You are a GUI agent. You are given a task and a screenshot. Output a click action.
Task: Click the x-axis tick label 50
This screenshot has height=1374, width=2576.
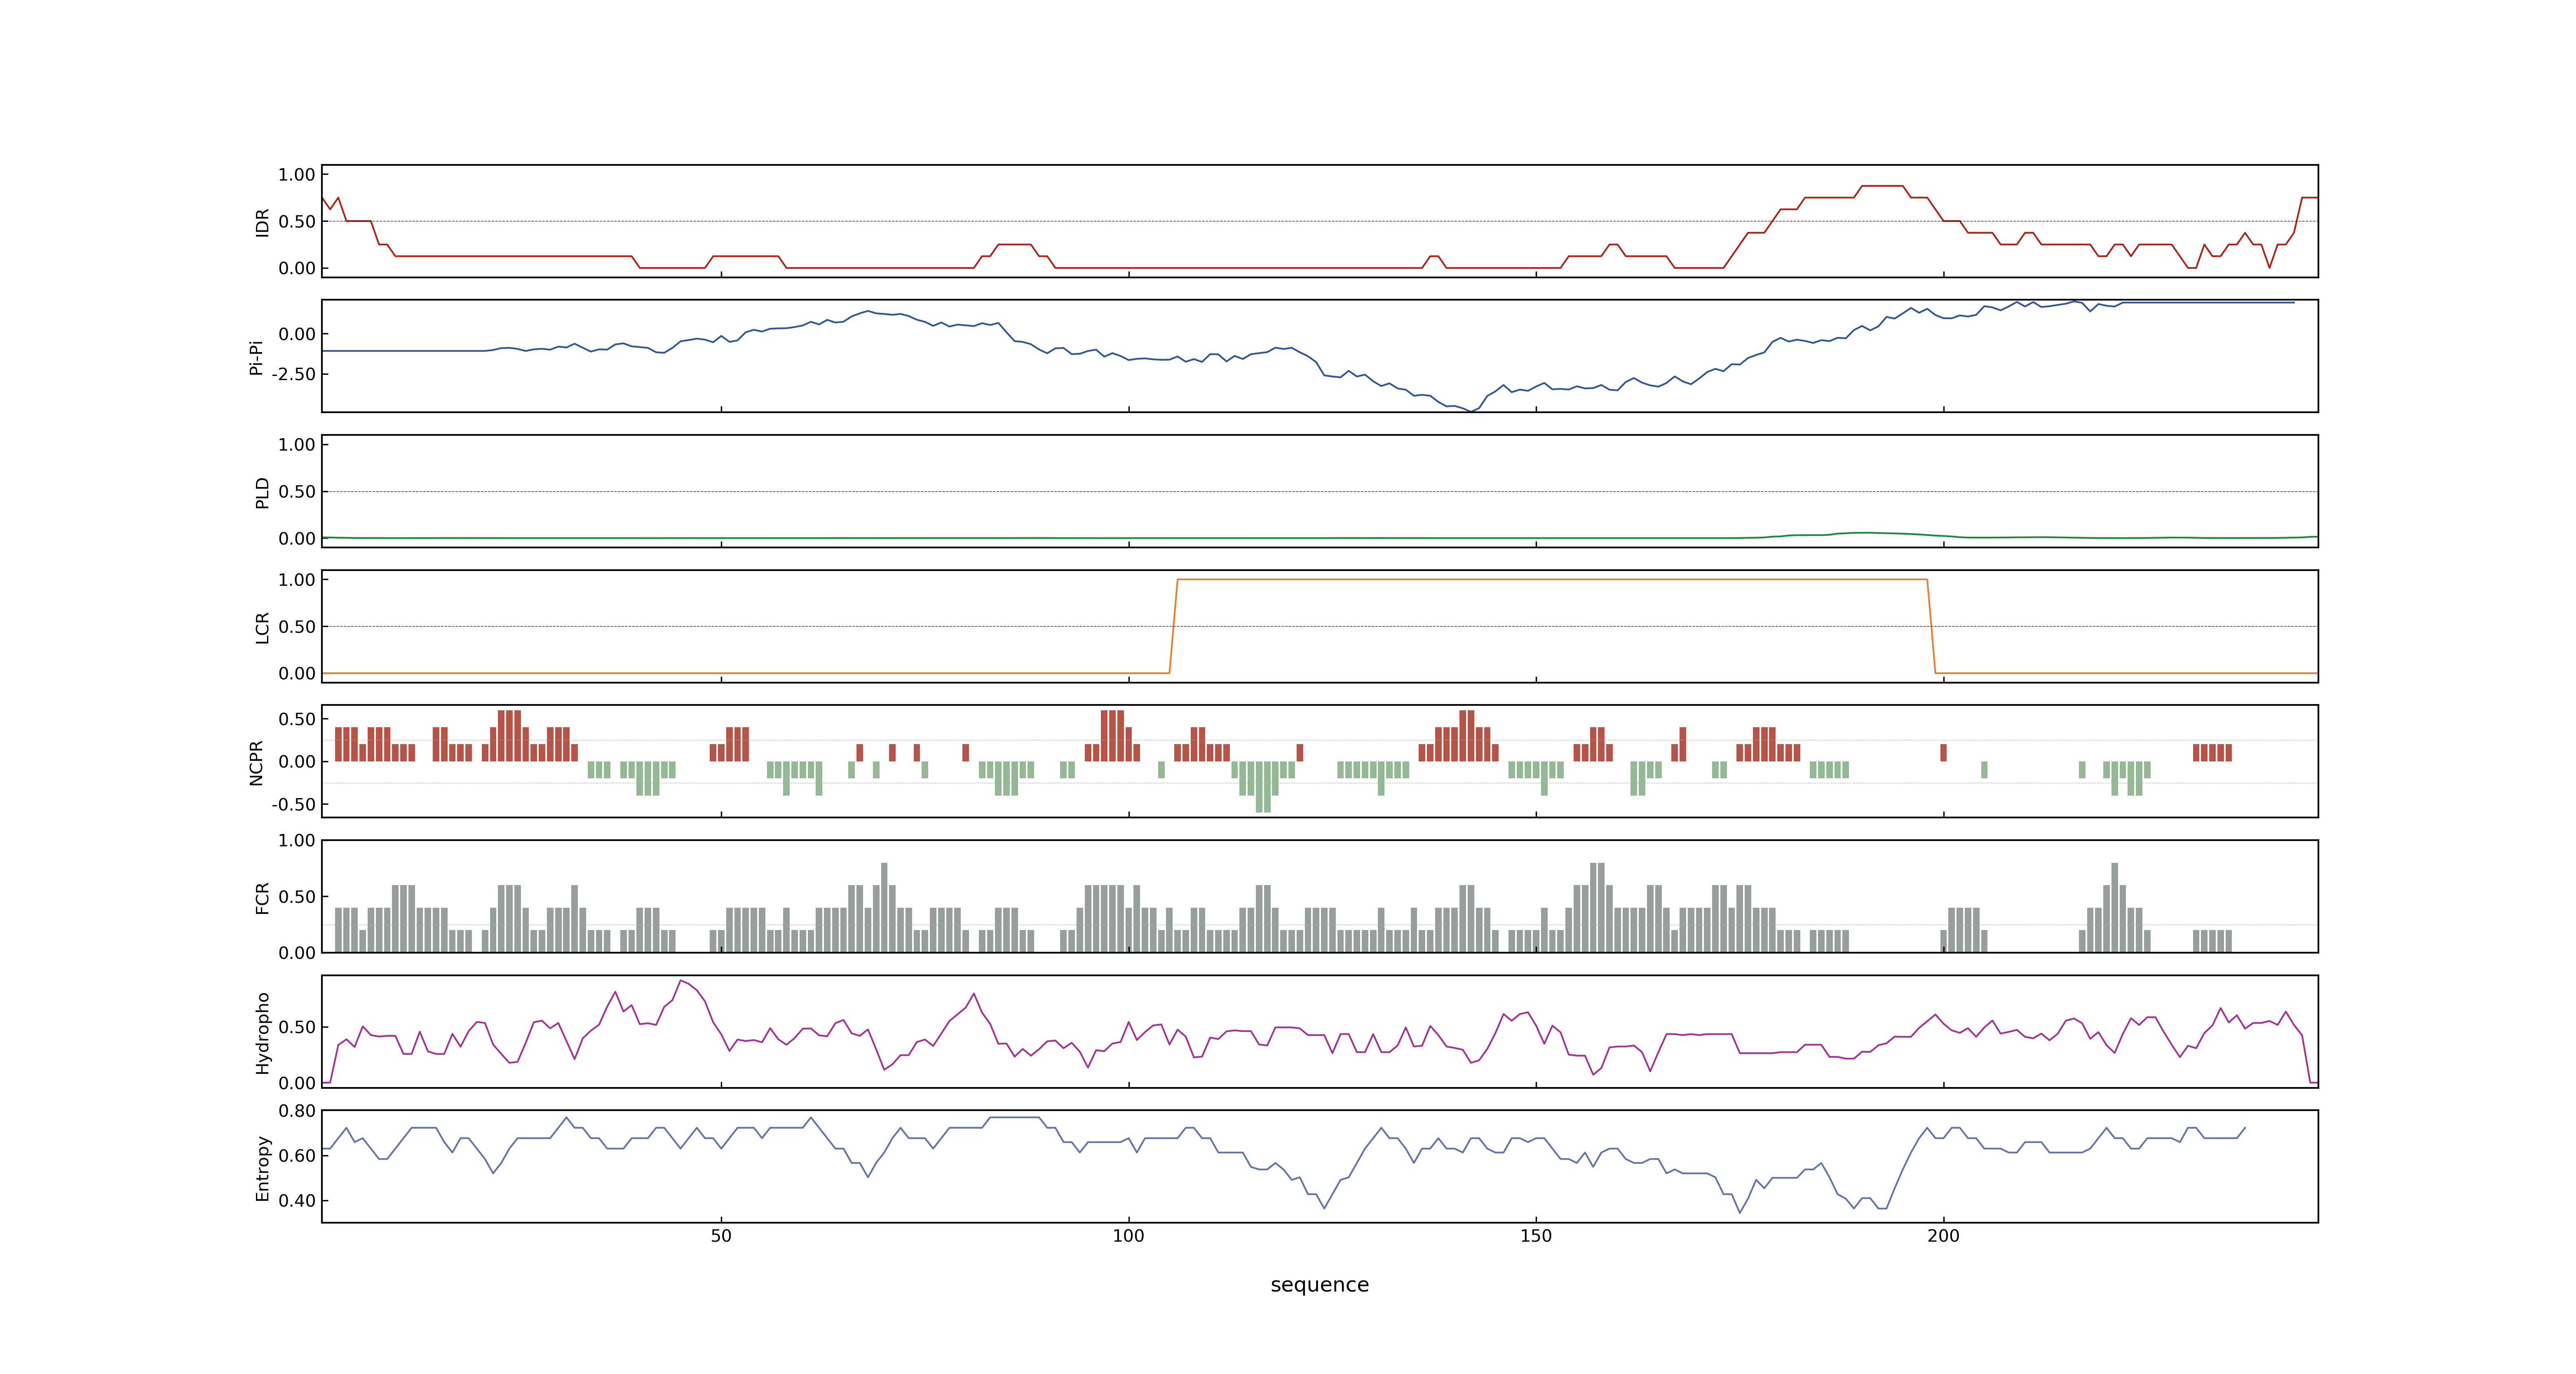click(721, 1236)
